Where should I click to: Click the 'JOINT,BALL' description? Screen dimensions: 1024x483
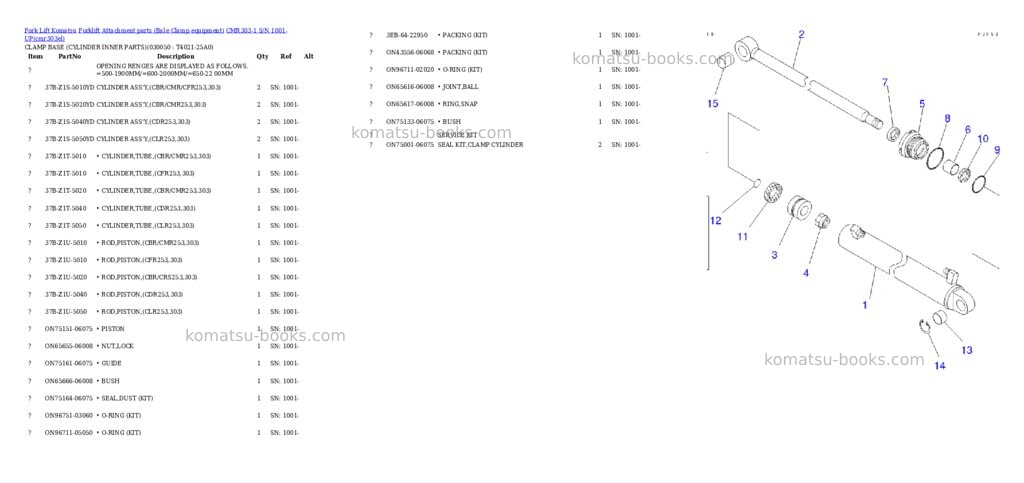click(458, 87)
